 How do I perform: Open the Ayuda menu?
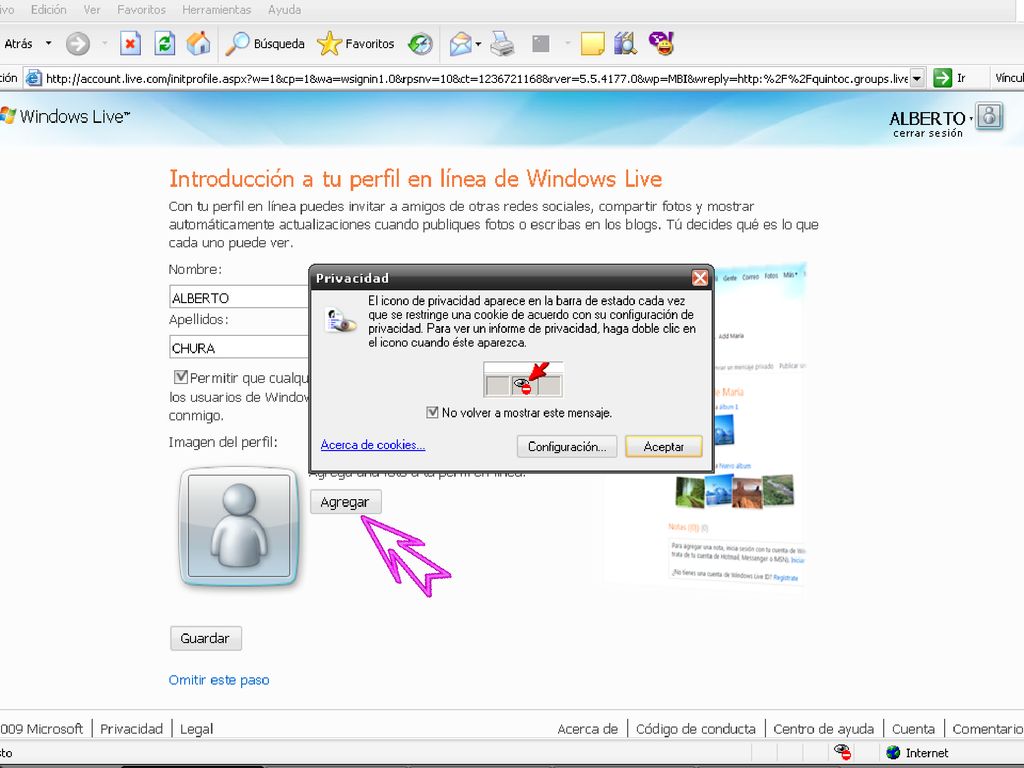[284, 10]
